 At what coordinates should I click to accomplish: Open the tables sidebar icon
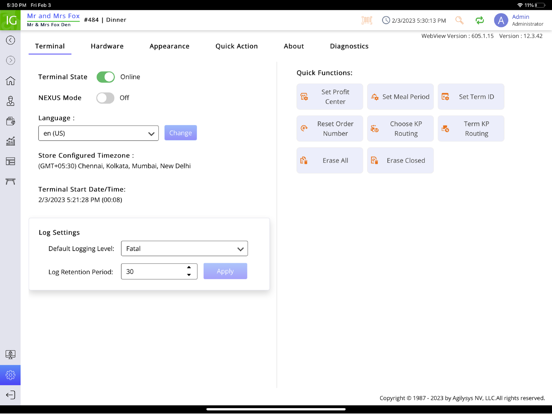pyautogui.click(x=10, y=181)
